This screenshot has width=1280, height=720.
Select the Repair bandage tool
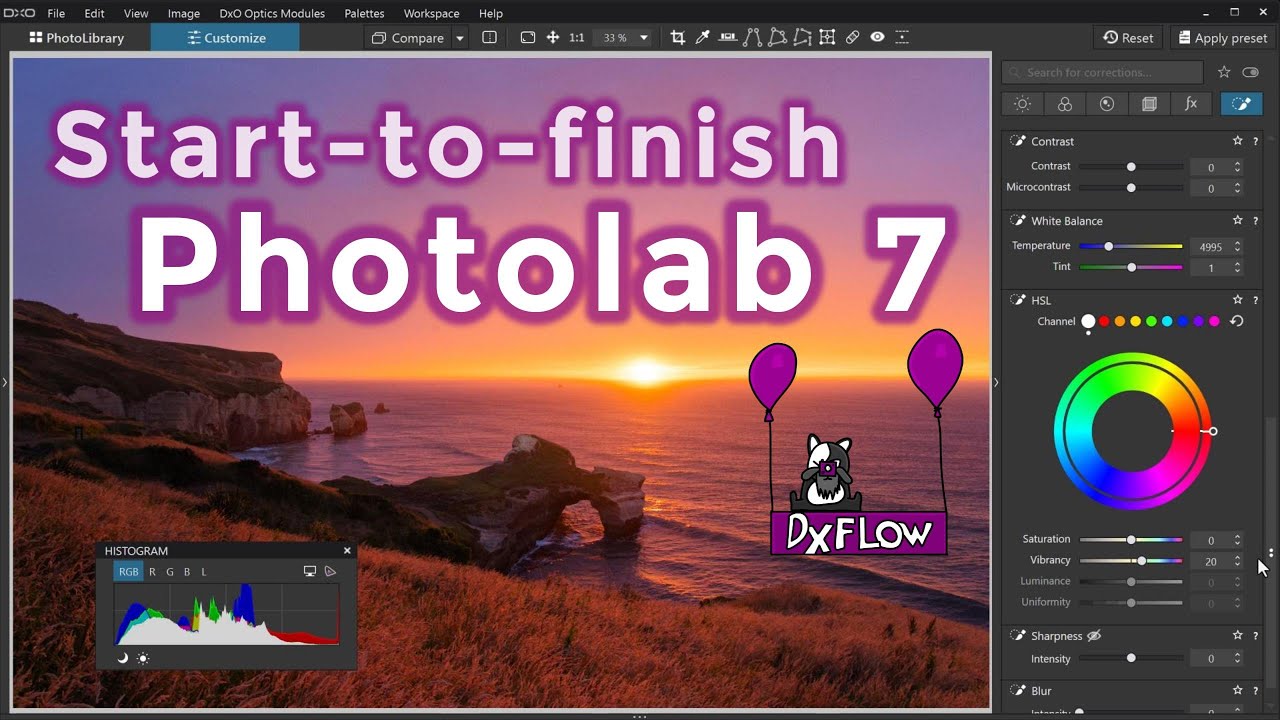coord(852,38)
